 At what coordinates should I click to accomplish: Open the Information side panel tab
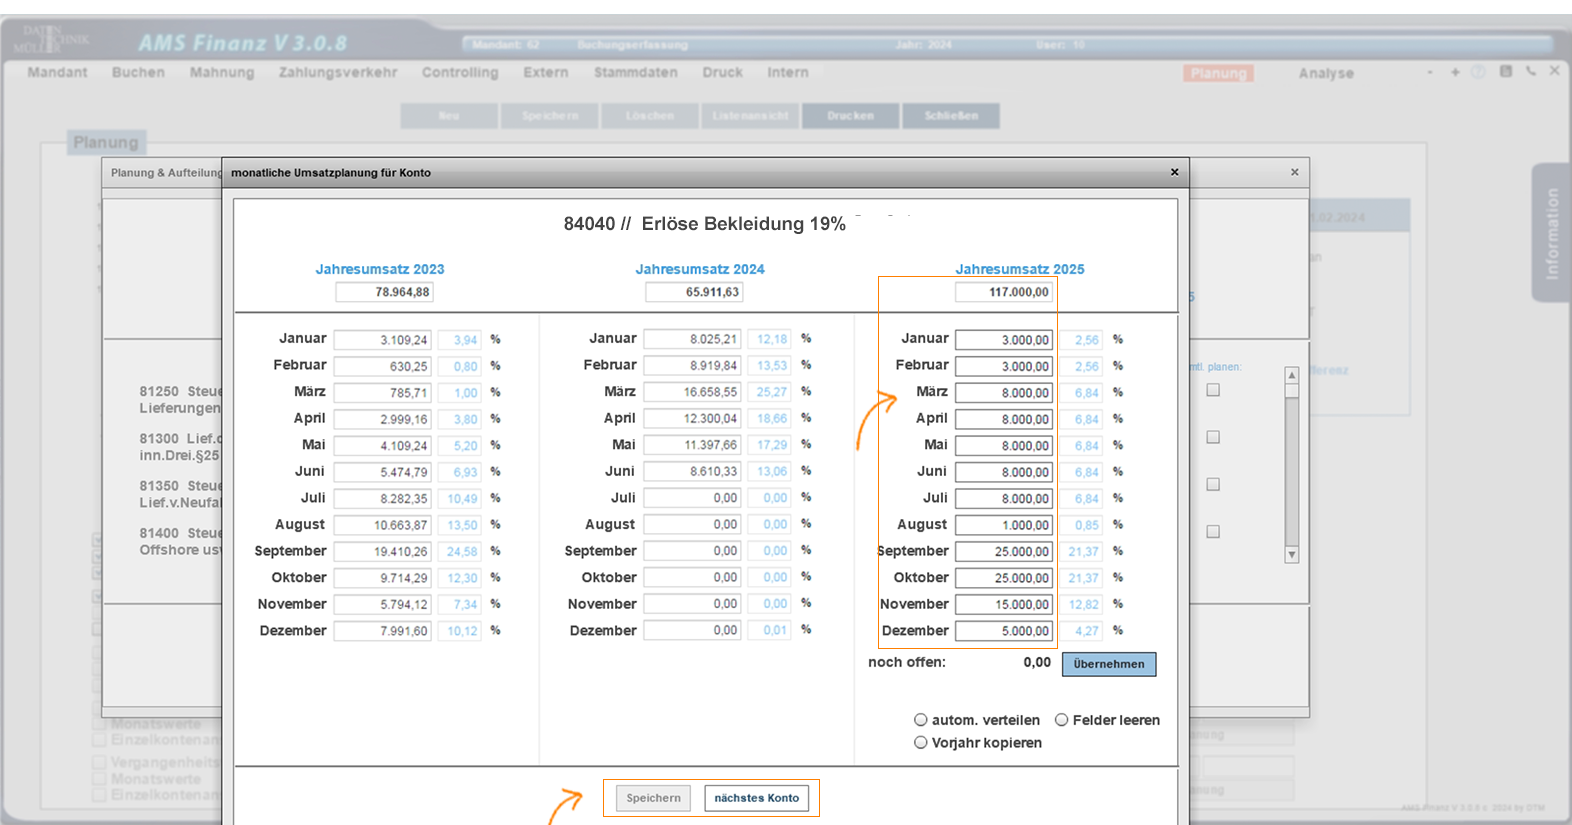point(1551,233)
